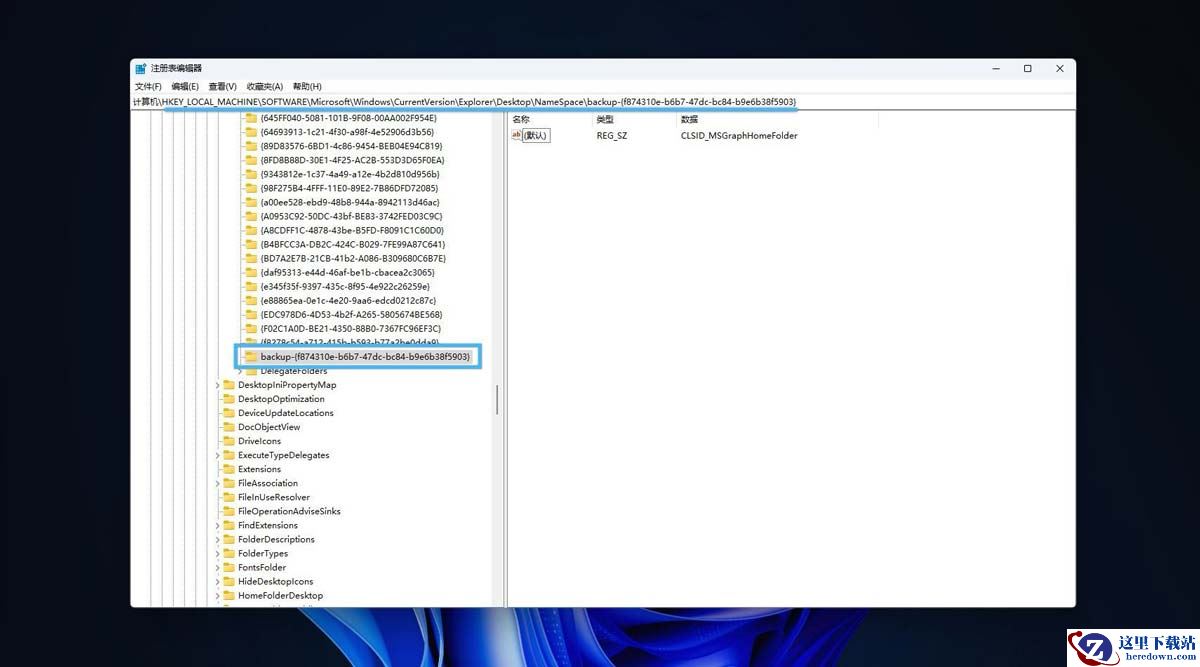Click folder icon of {98F275B4-4FFF-11E0-89E2-7B86DFD72085}
This screenshot has height=667, width=1200.
(251, 188)
